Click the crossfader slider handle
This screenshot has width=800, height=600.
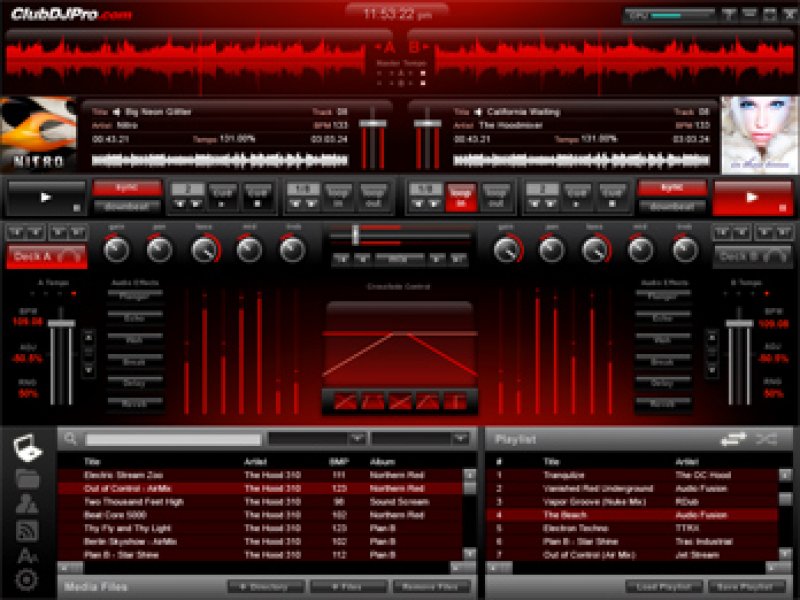point(356,235)
